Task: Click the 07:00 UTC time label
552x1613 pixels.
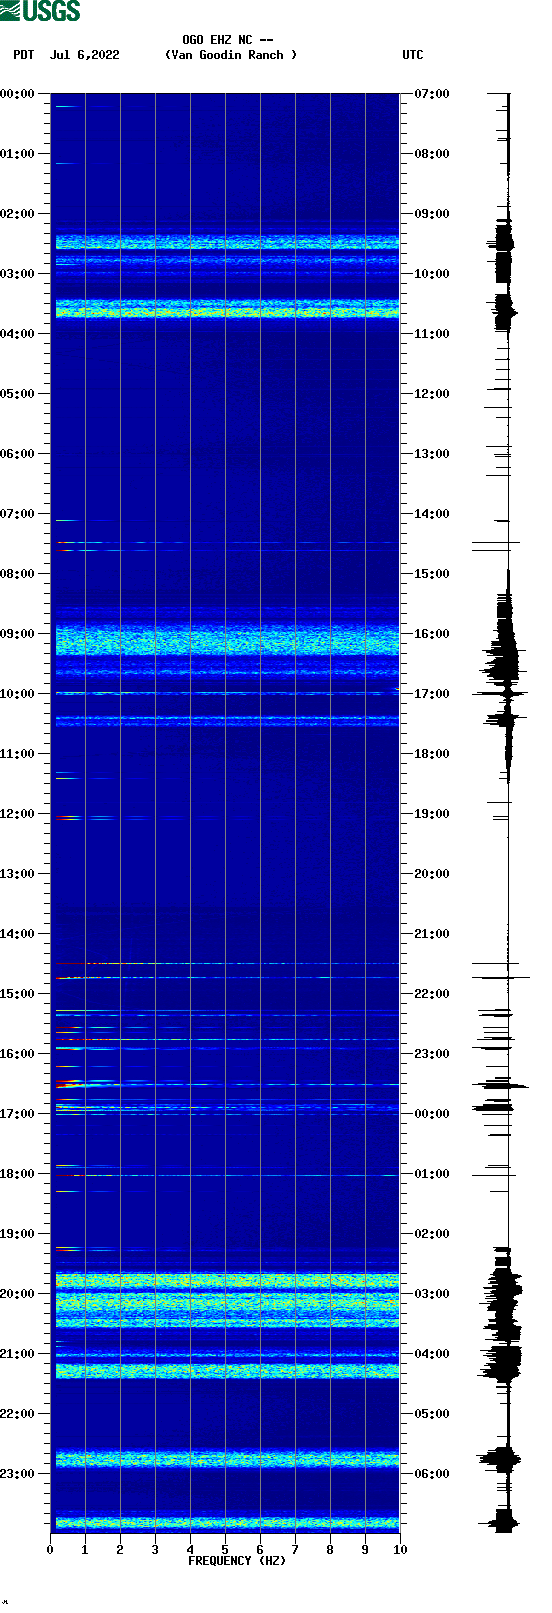Action: pyautogui.click(x=432, y=94)
